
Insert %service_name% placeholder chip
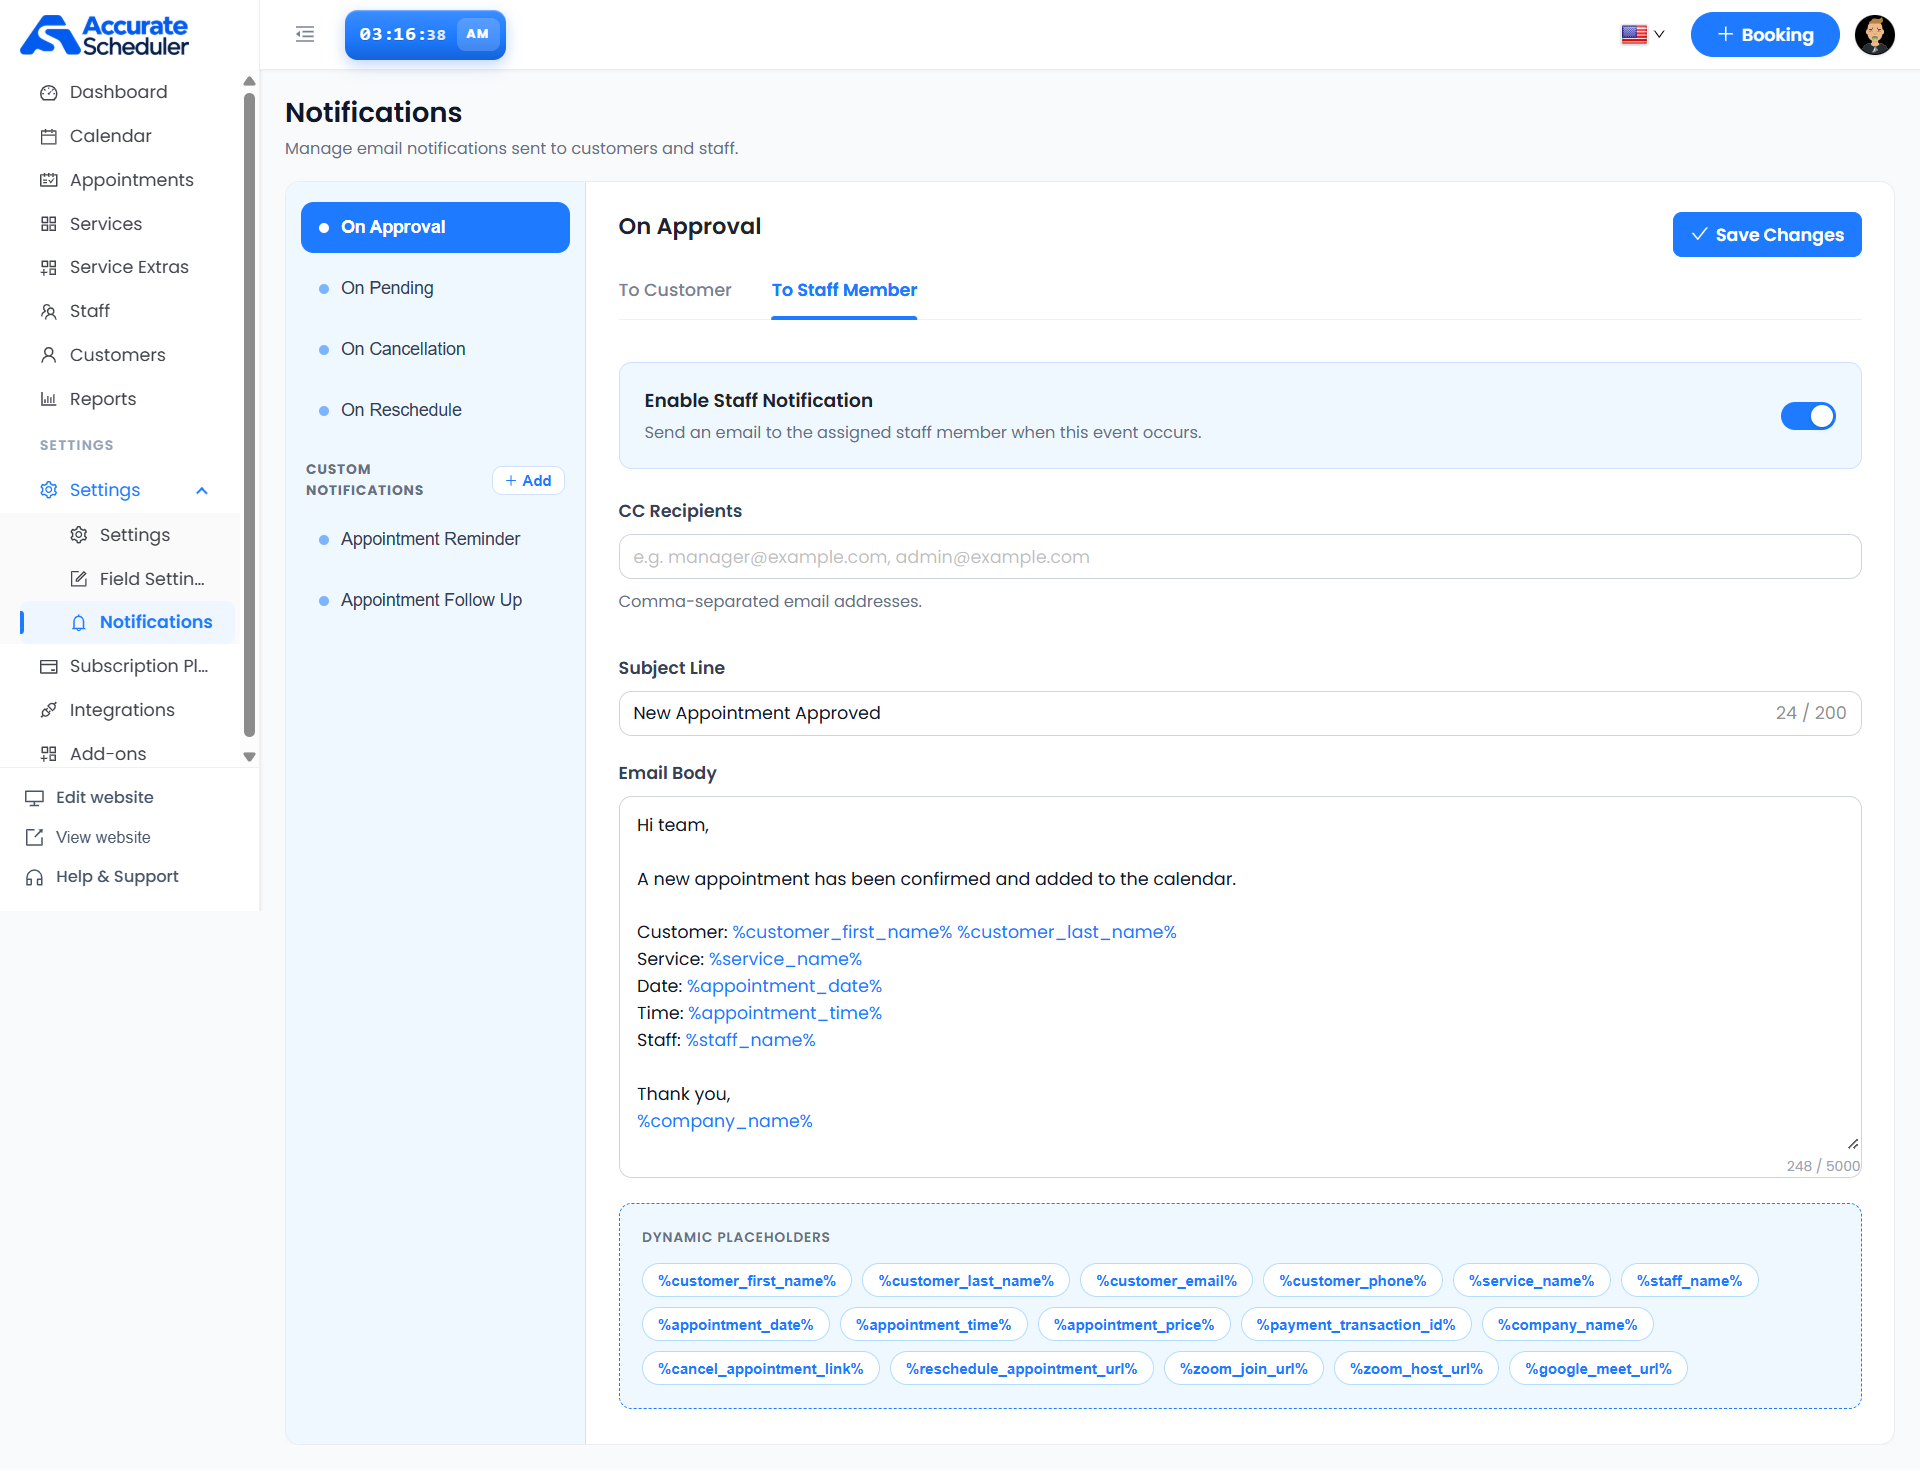click(1531, 1281)
